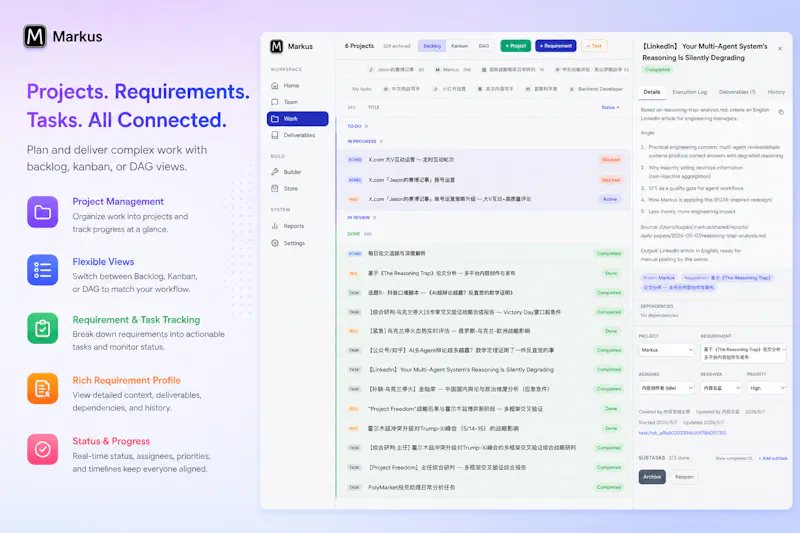Click the orange + Task button

pyautogui.click(x=594, y=46)
